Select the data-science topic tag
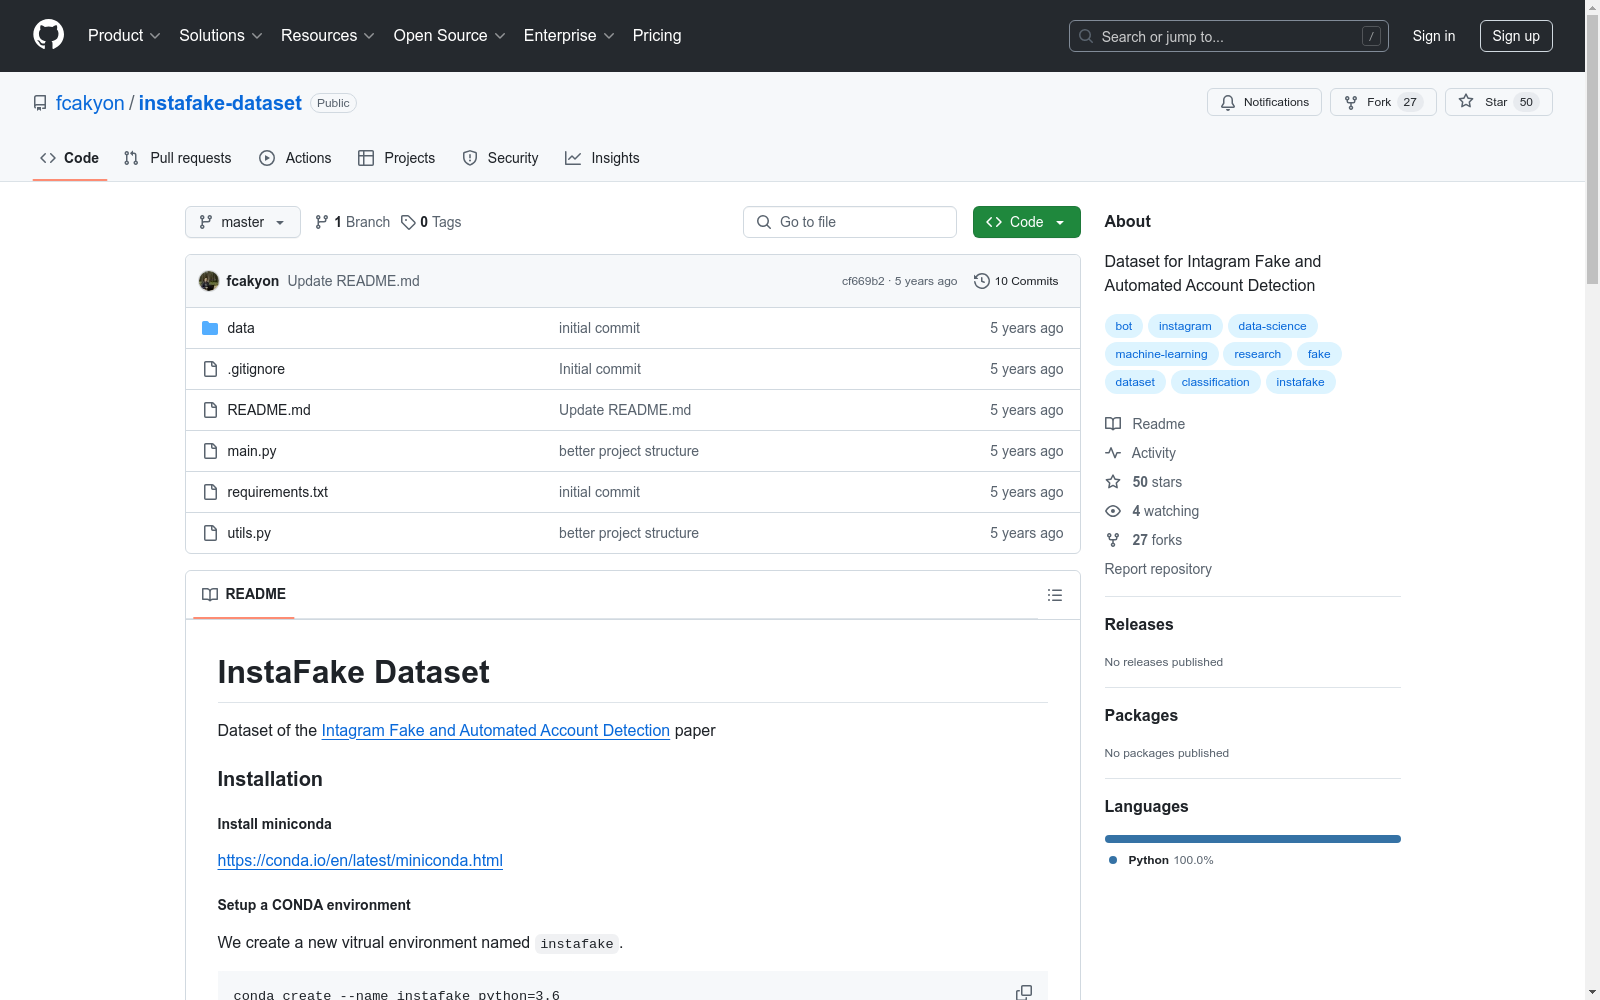The height and width of the screenshot is (1000, 1600). 1272,326
